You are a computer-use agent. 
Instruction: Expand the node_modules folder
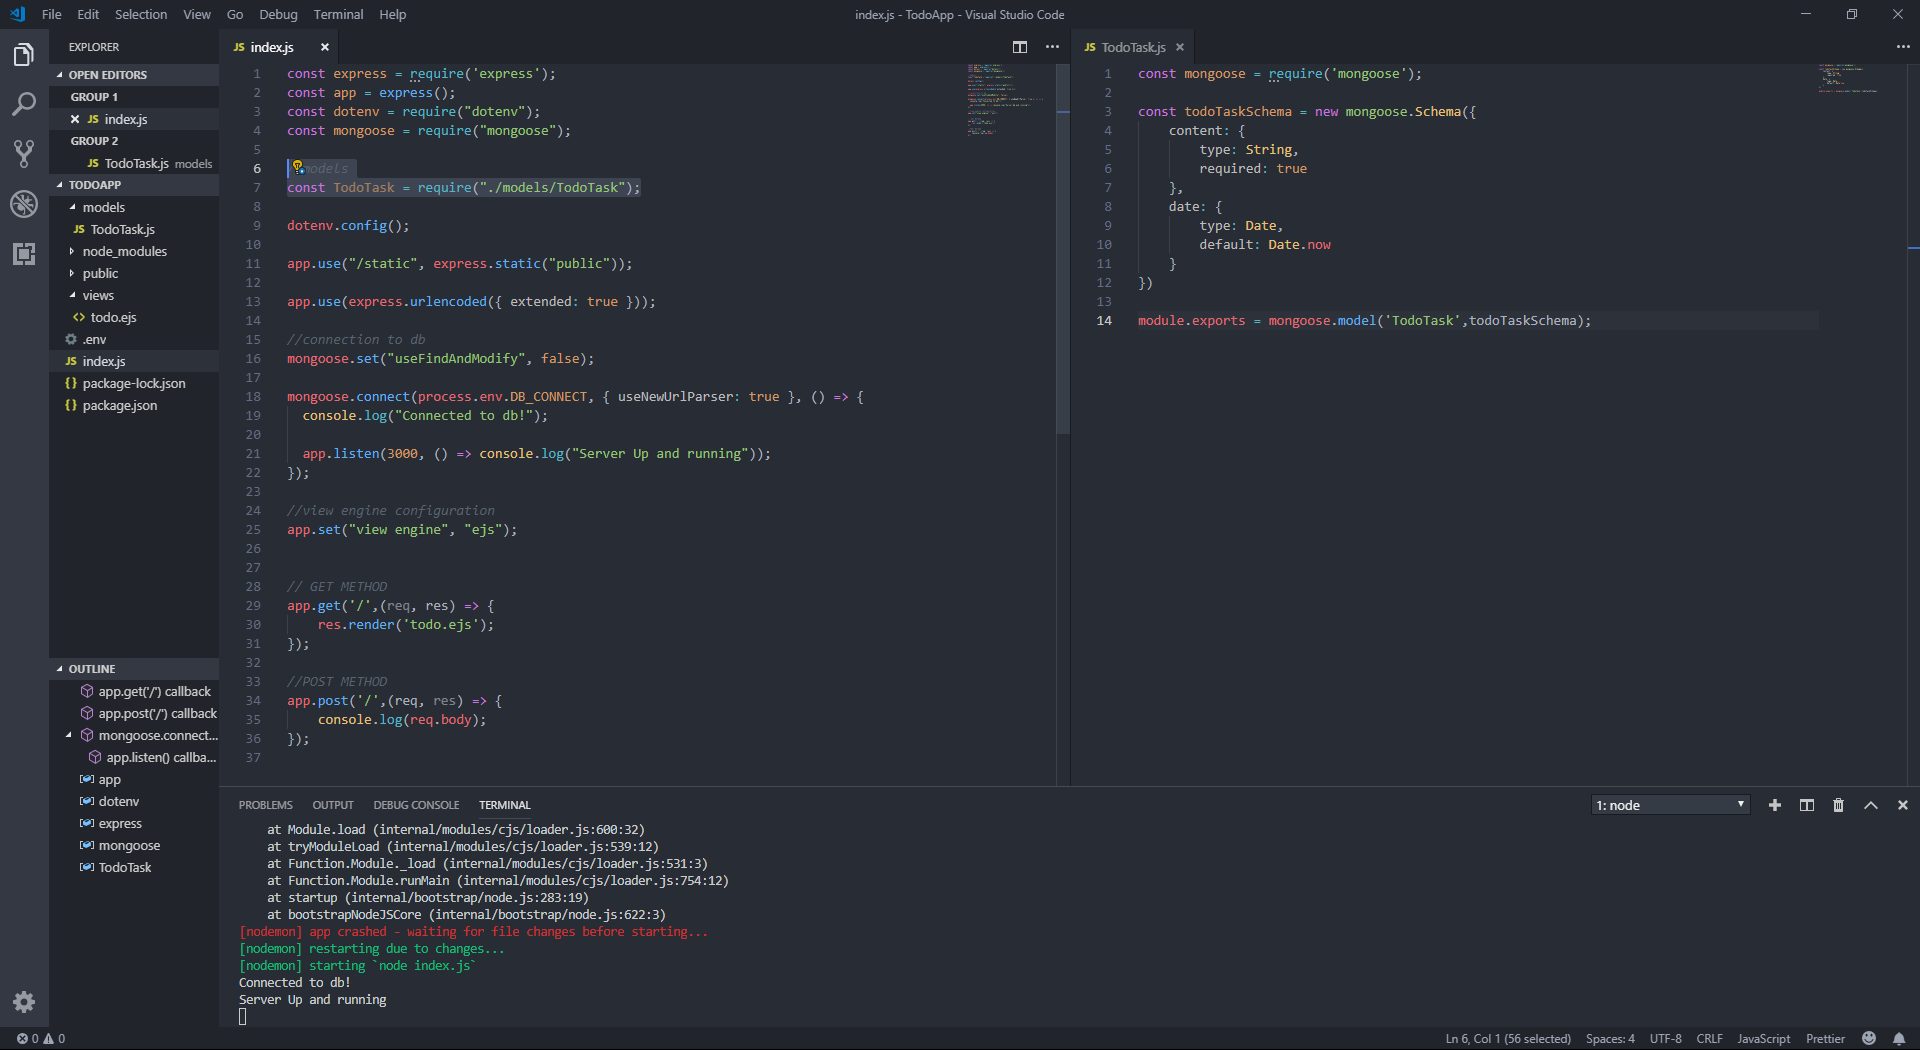123,251
